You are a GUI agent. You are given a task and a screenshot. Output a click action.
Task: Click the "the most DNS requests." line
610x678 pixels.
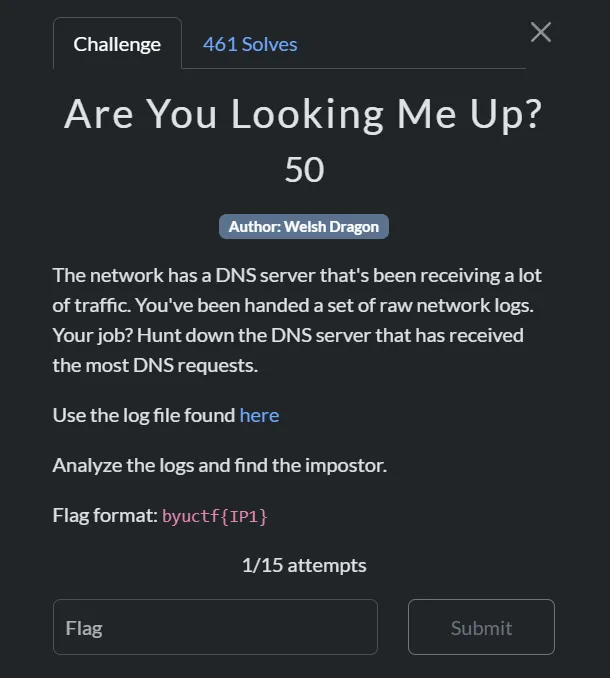[155, 365]
